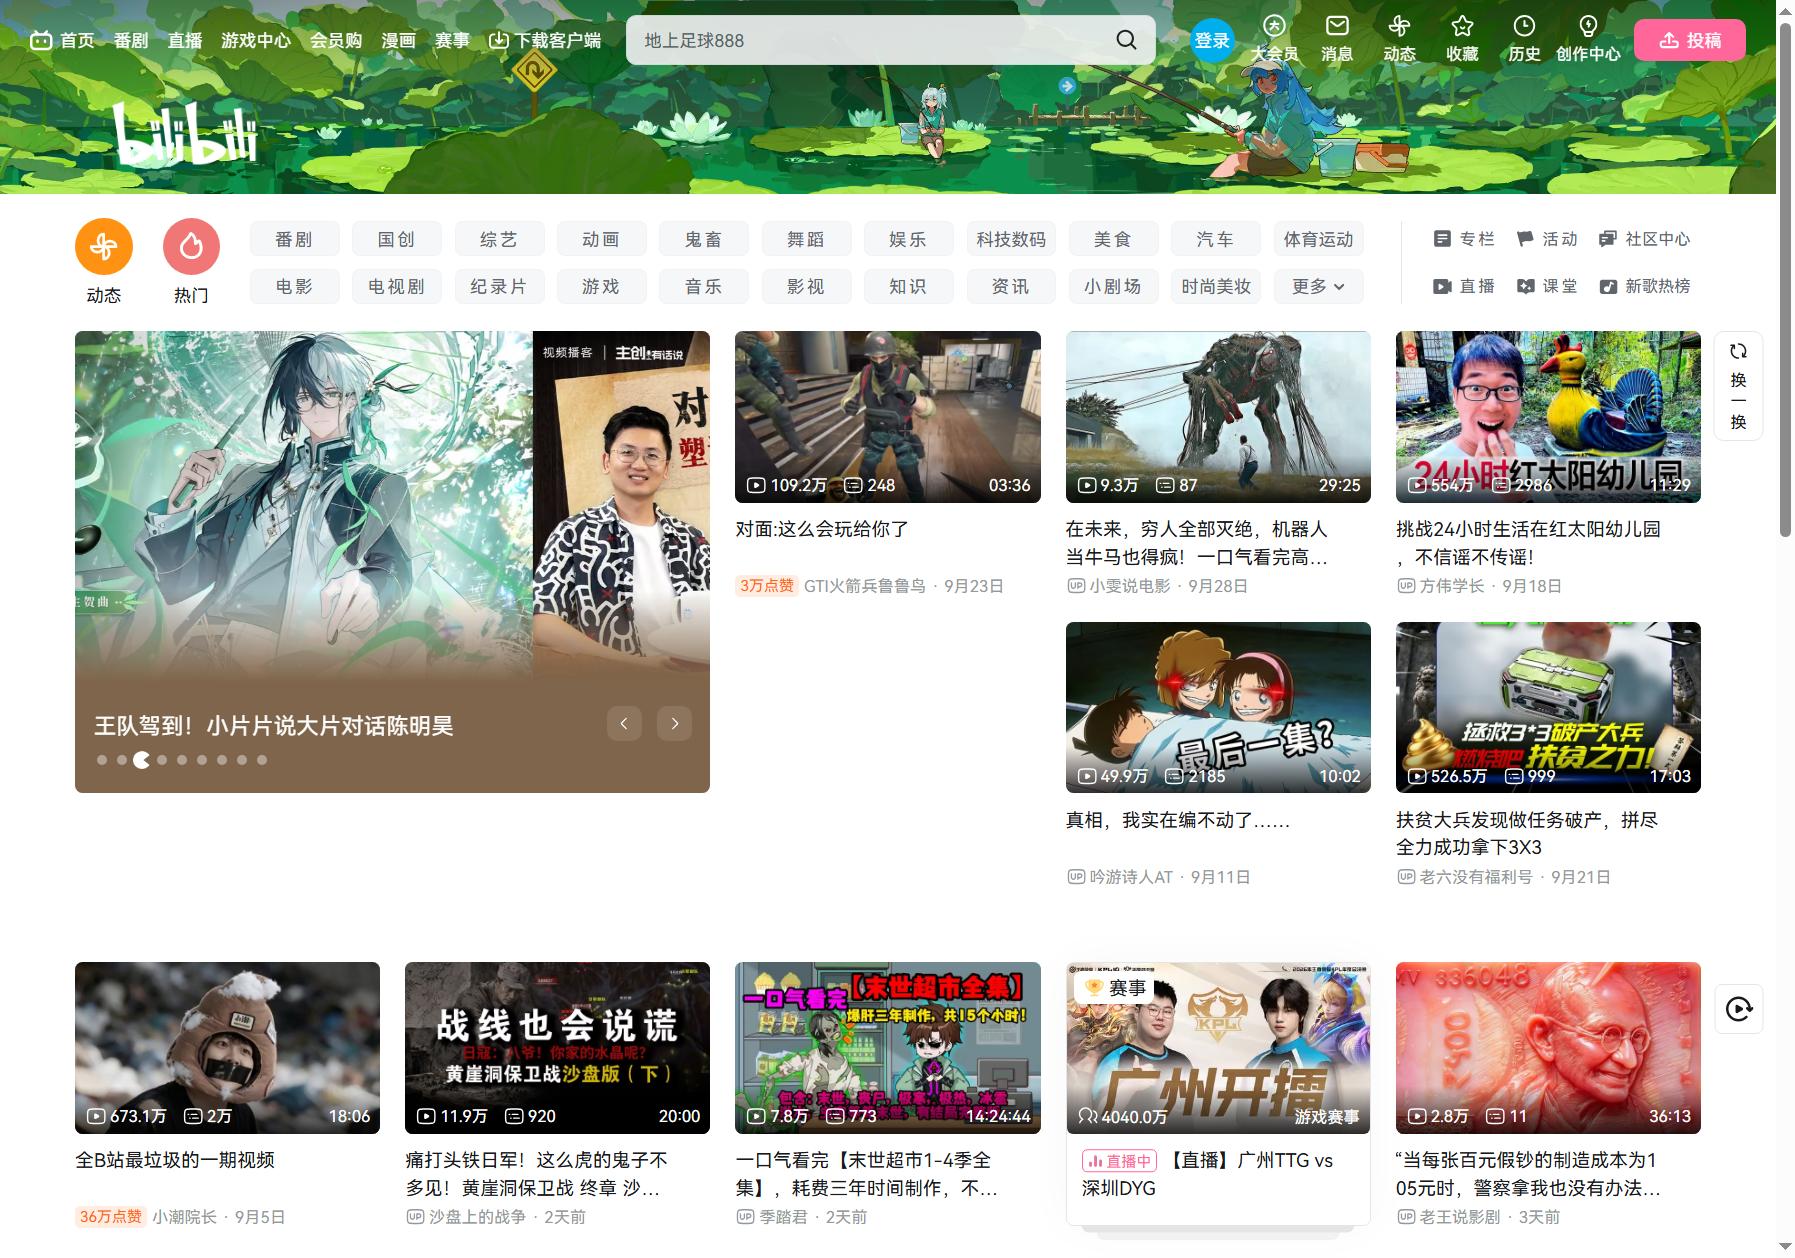
Task: Open the 大会员 icon in header
Action: [1274, 26]
